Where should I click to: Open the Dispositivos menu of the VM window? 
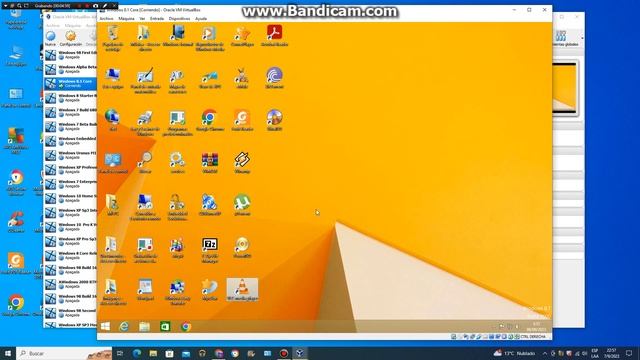point(179,19)
